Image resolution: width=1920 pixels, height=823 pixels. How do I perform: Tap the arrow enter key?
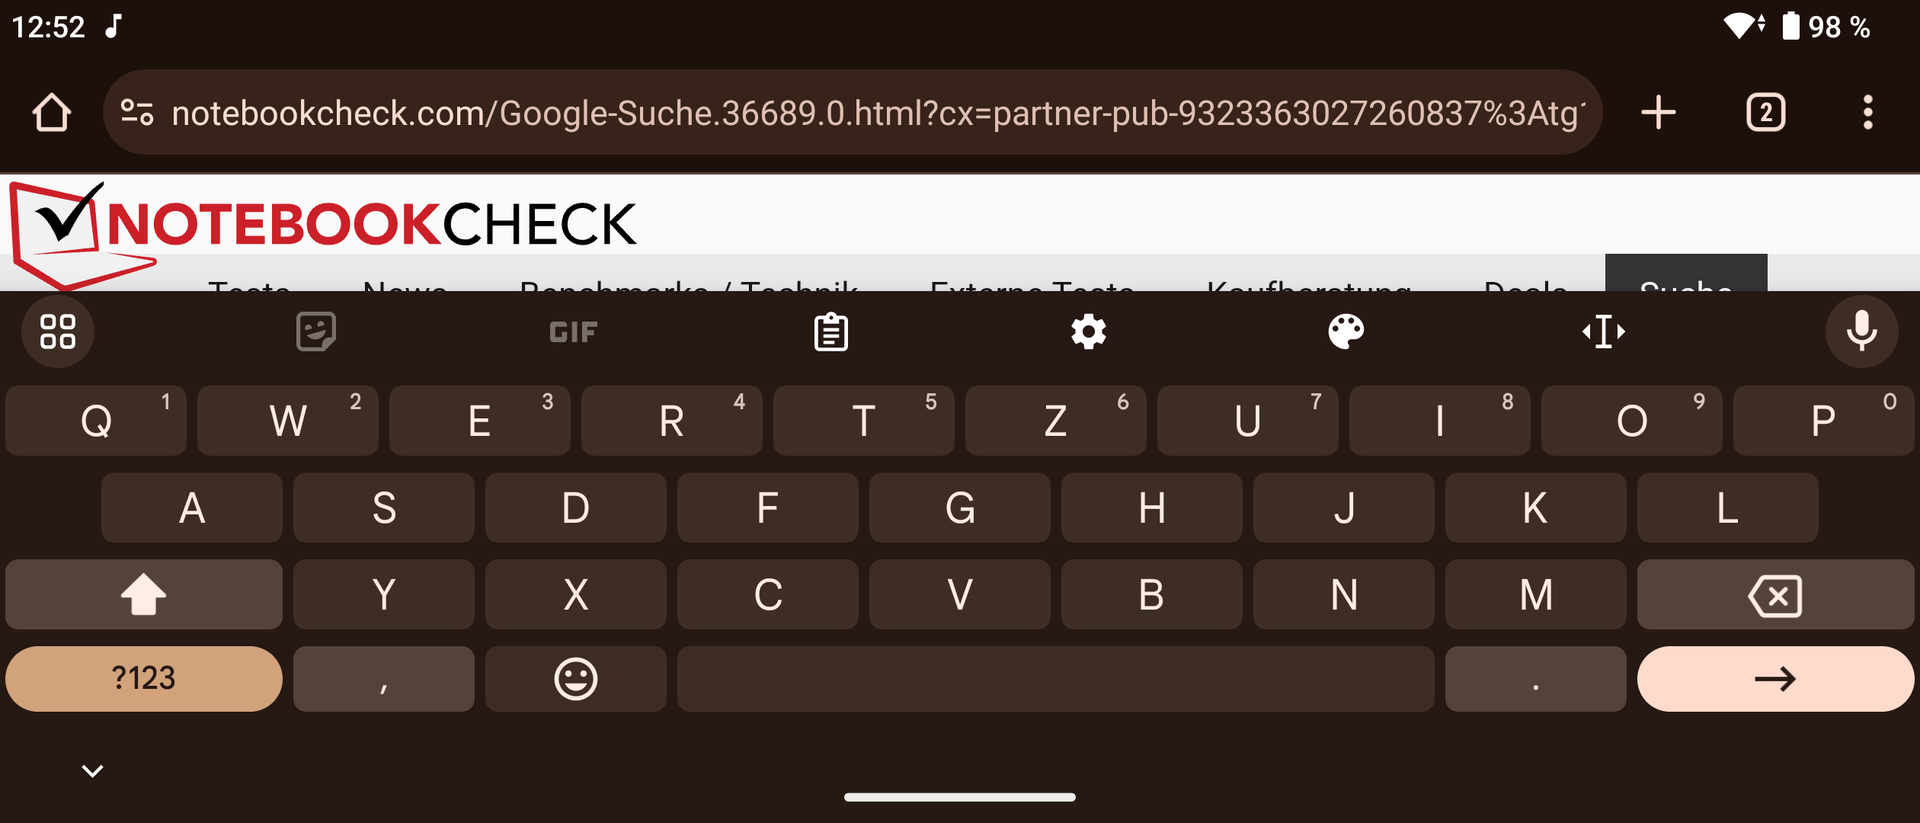tap(1775, 679)
